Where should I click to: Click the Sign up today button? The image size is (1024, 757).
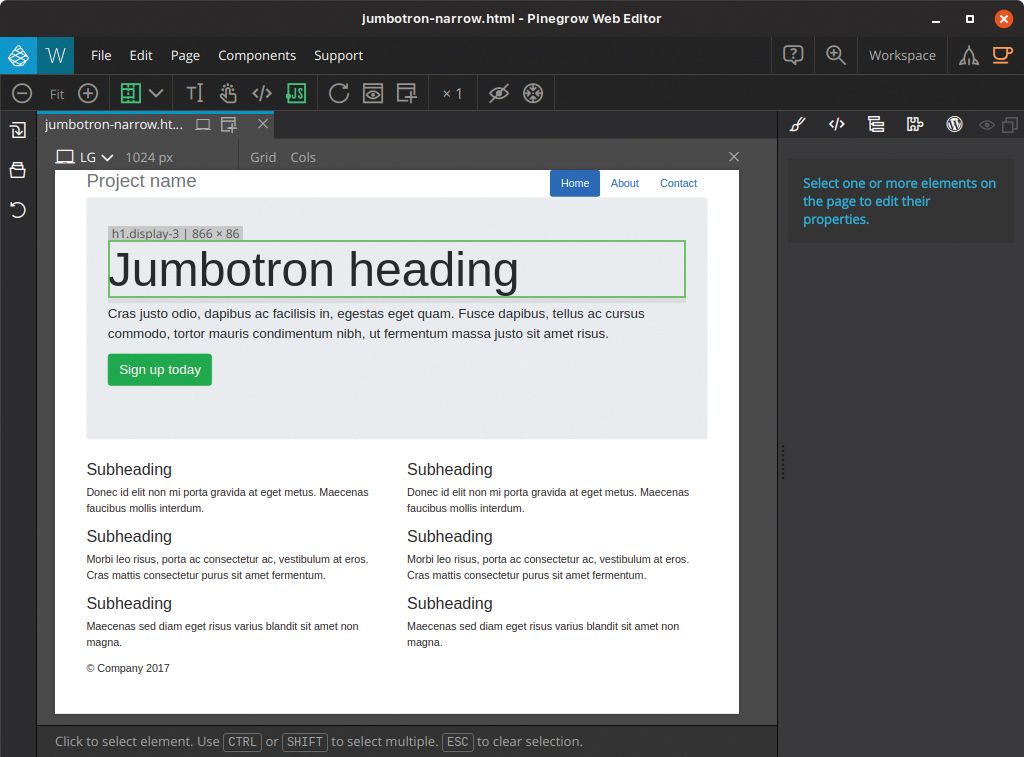point(159,369)
